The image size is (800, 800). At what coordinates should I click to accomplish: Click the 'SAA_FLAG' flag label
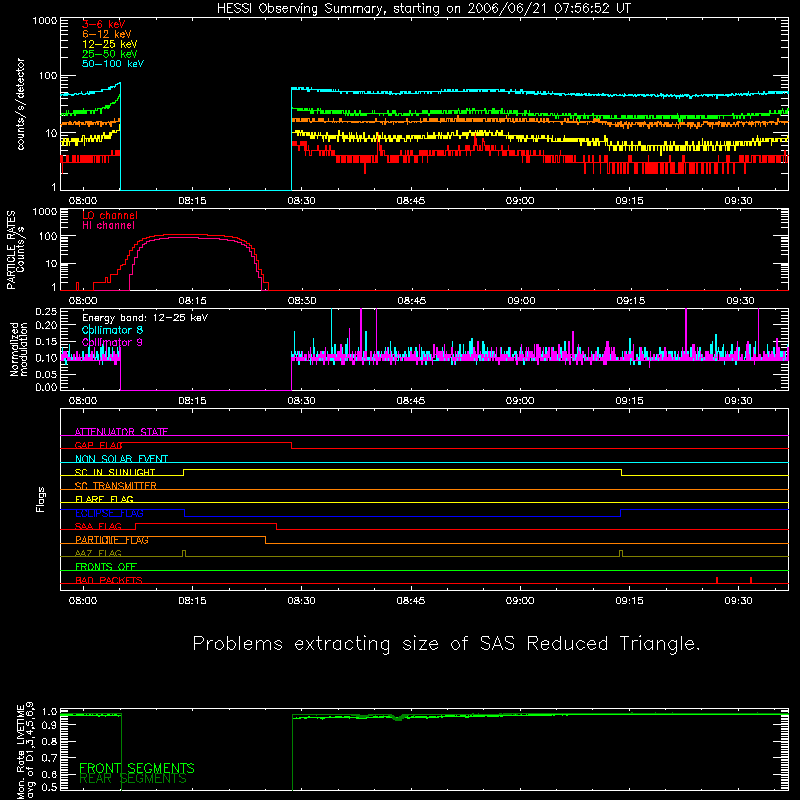pos(98,526)
